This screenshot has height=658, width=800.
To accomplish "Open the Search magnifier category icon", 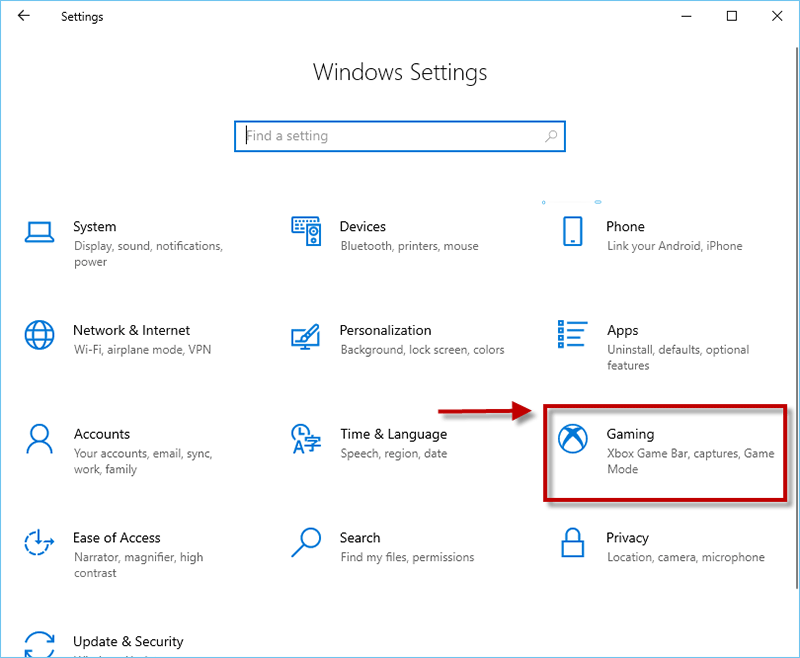I will (306, 542).
